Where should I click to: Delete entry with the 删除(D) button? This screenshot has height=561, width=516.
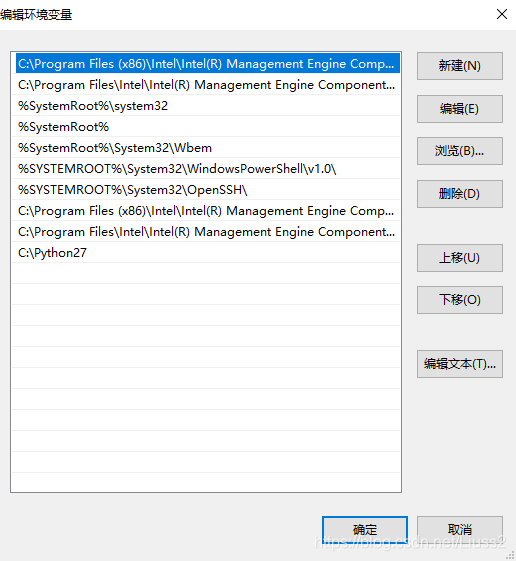tap(459, 194)
